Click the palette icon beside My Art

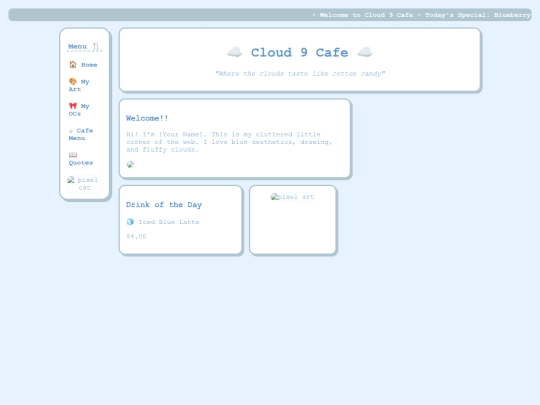click(x=73, y=81)
